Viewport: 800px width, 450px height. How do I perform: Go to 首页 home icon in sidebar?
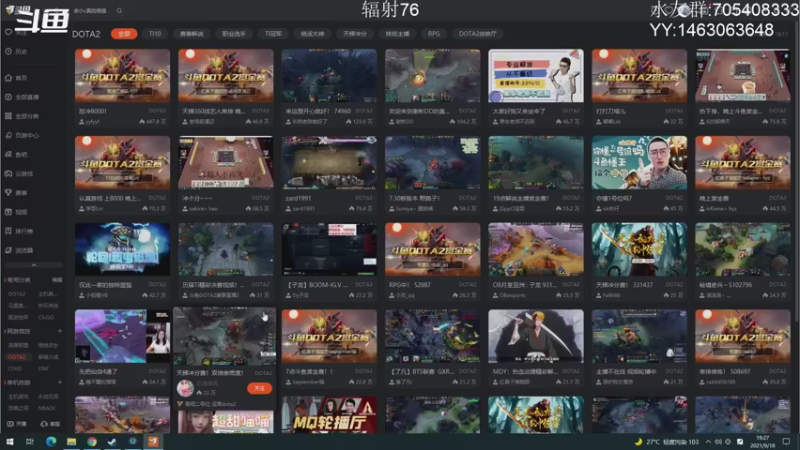coord(8,78)
